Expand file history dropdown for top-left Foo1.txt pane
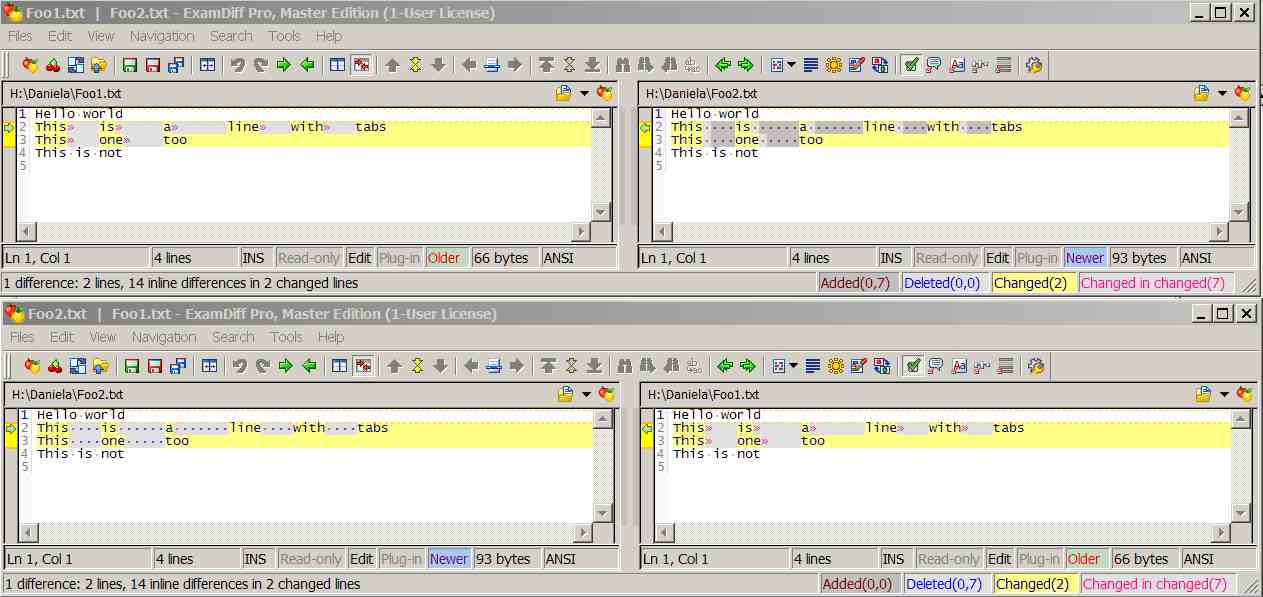1263x597 pixels. [584, 93]
